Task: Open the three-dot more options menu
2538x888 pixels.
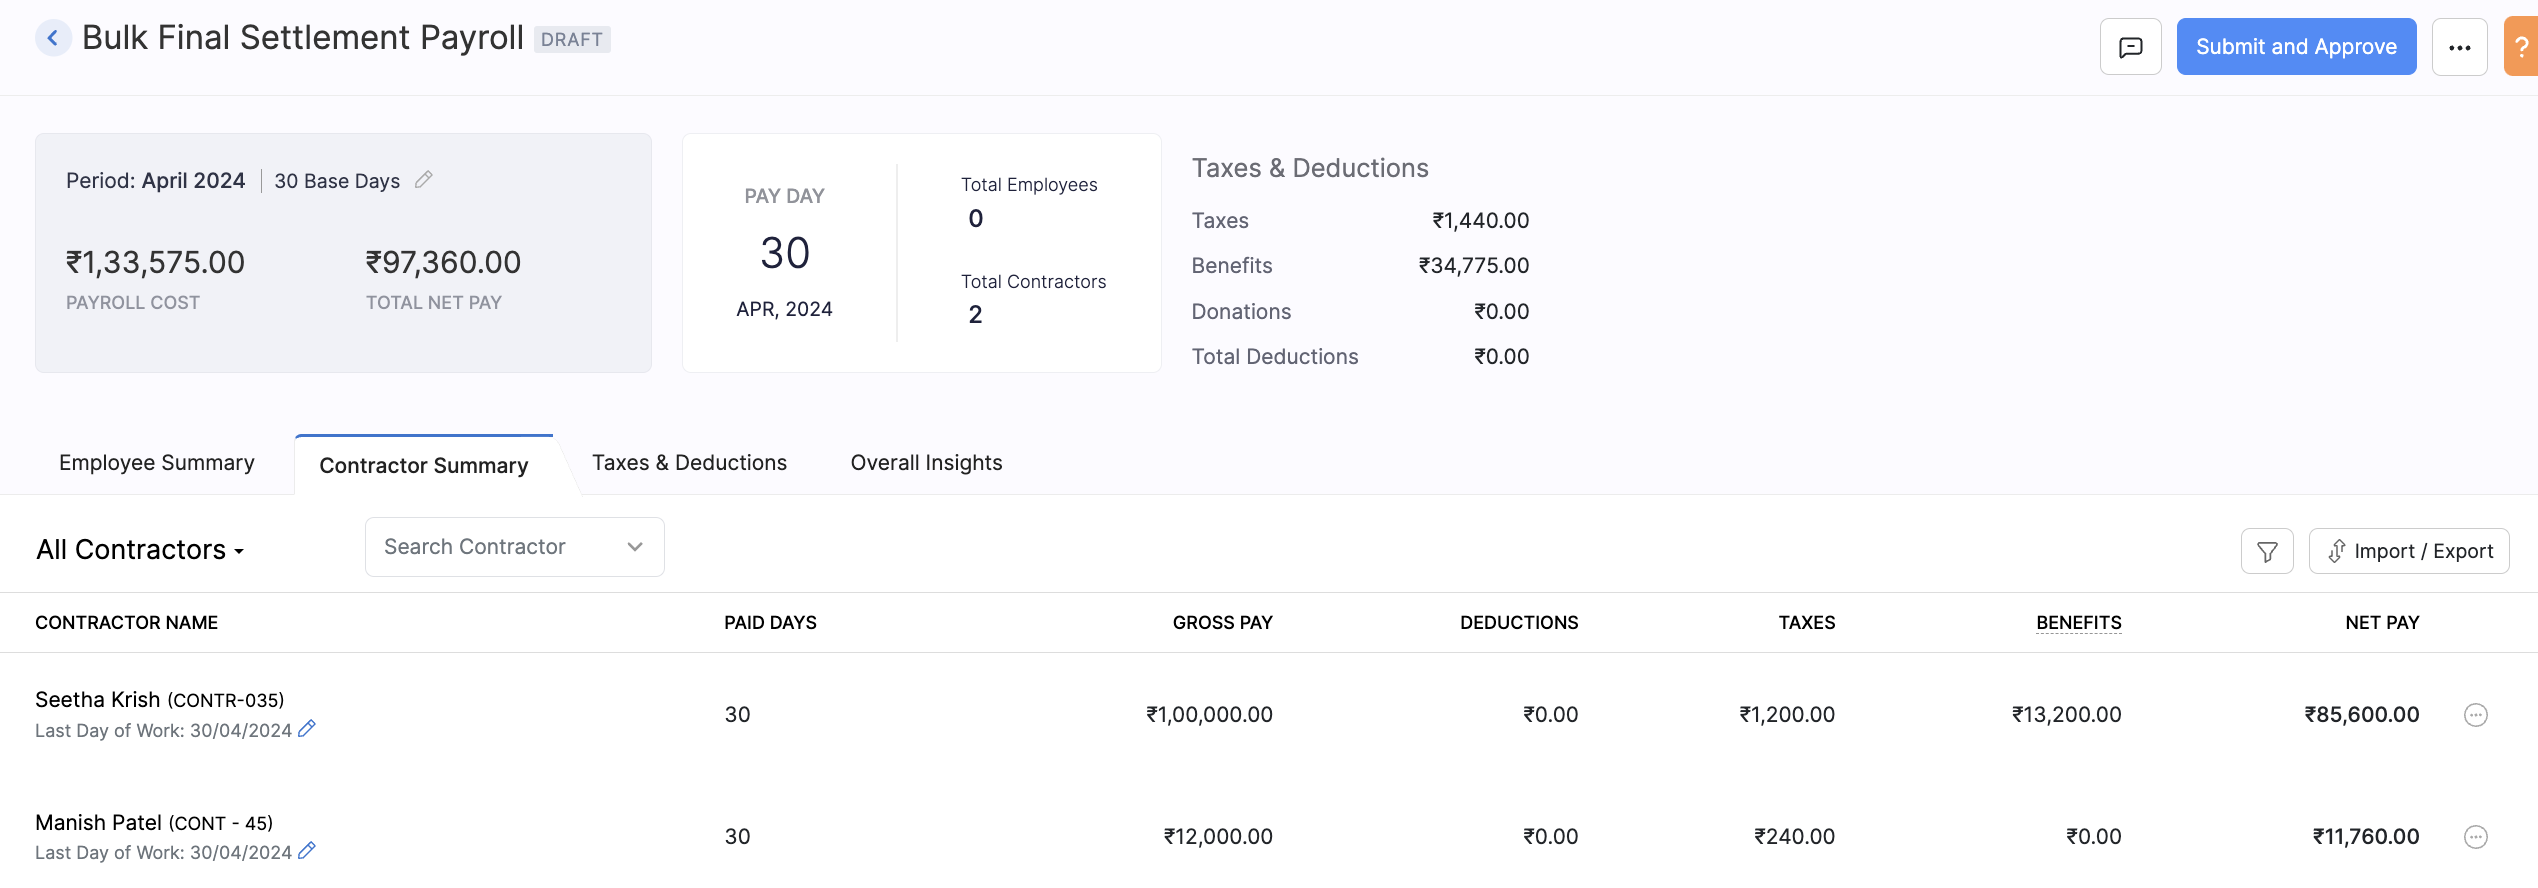Action: point(2459,47)
